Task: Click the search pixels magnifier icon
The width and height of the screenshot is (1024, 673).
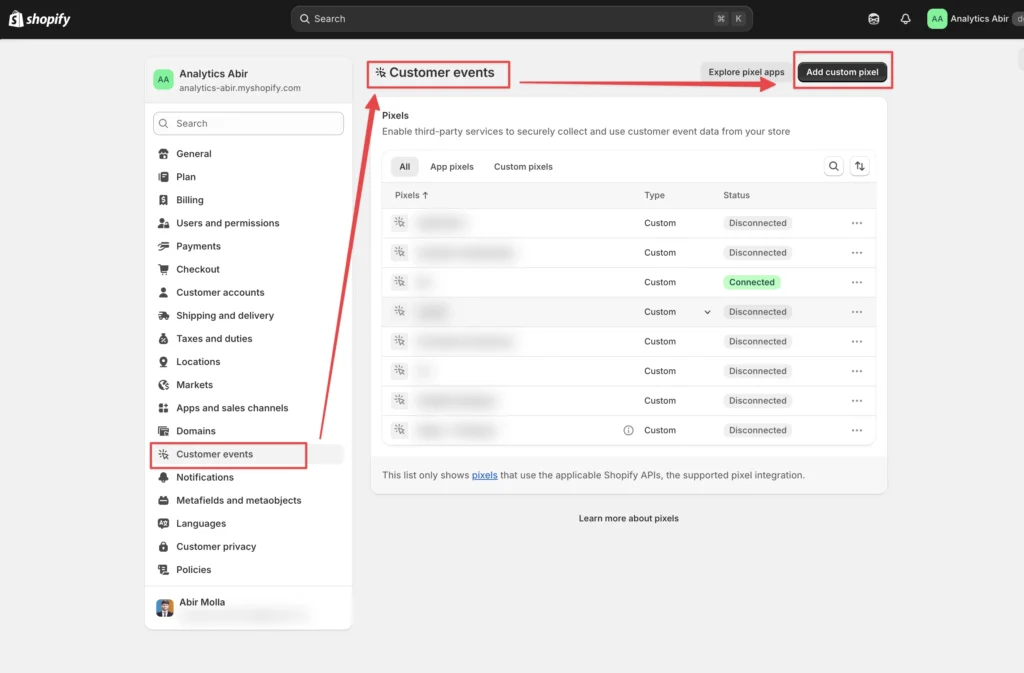Action: 833,166
